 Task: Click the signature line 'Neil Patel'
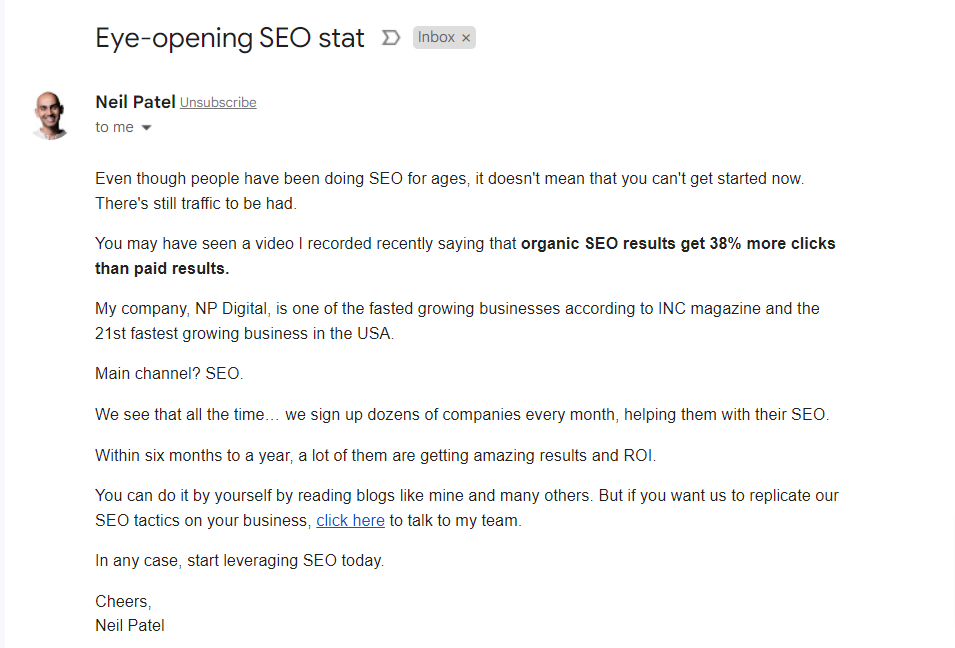130,625
